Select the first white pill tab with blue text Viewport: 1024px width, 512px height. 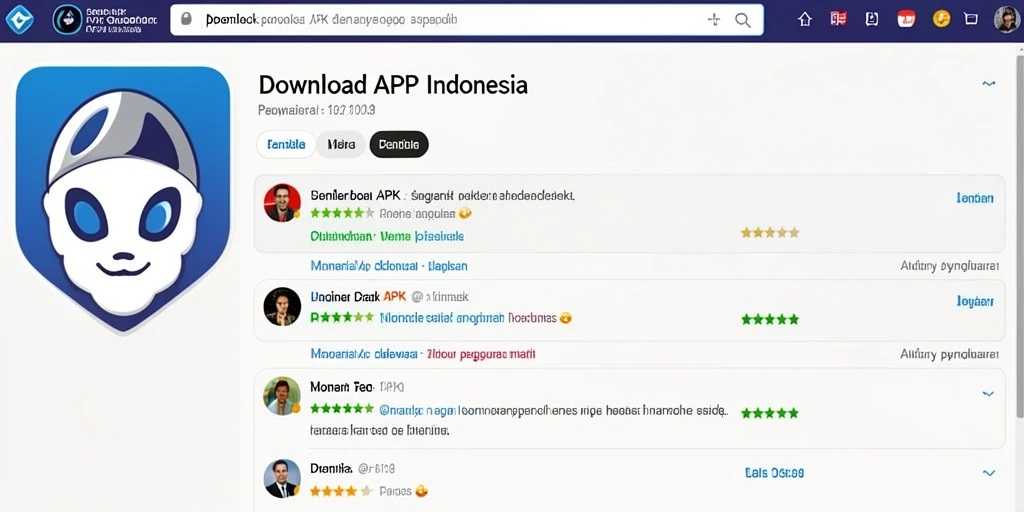pos(286,144)
